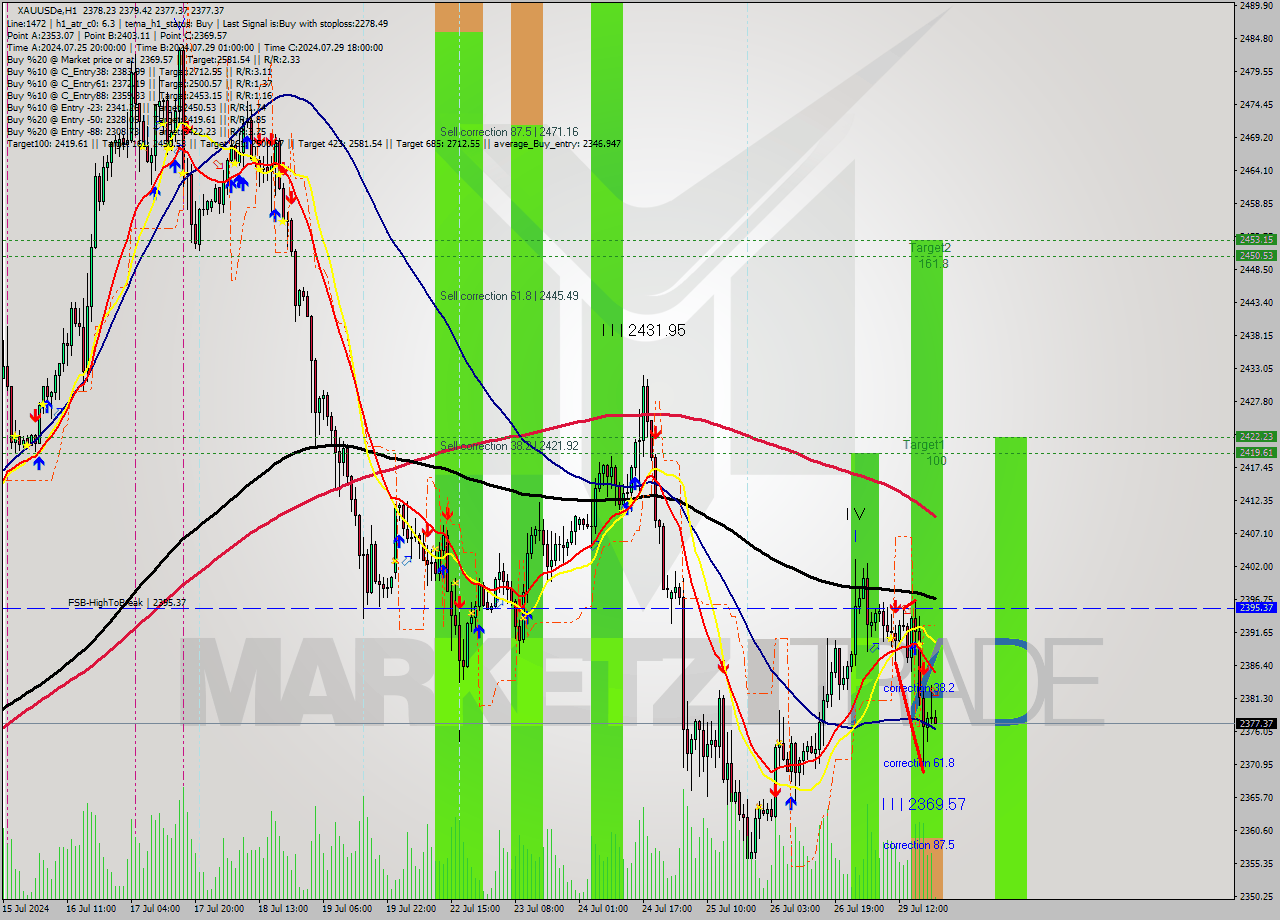
Task: Click the blue 'I I I 2369.57' label
Action: pyautogui.click(x=924, y=804)
